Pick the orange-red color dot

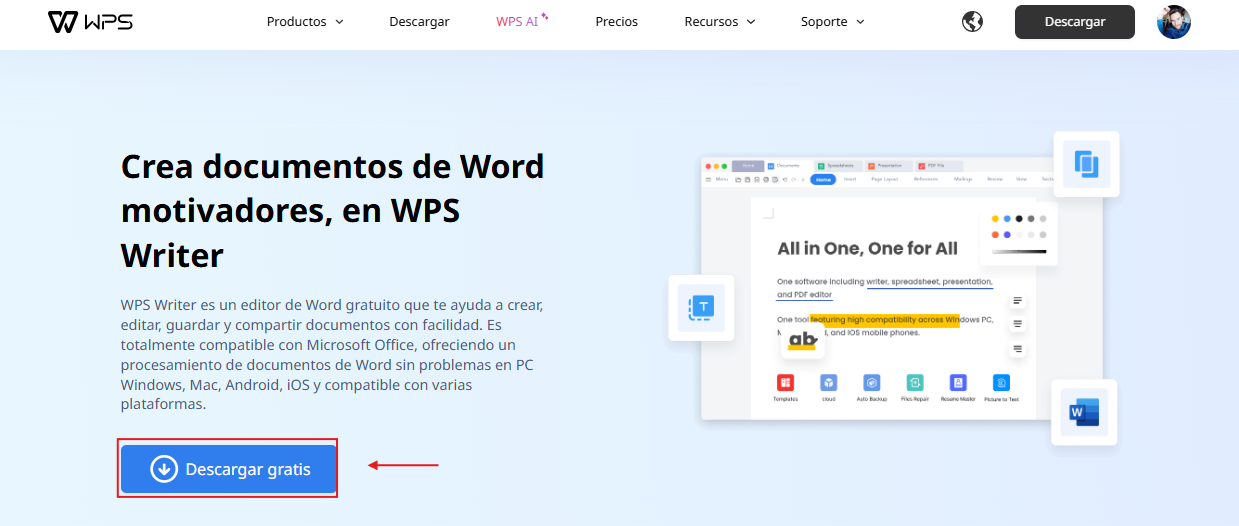click(995, 235)
